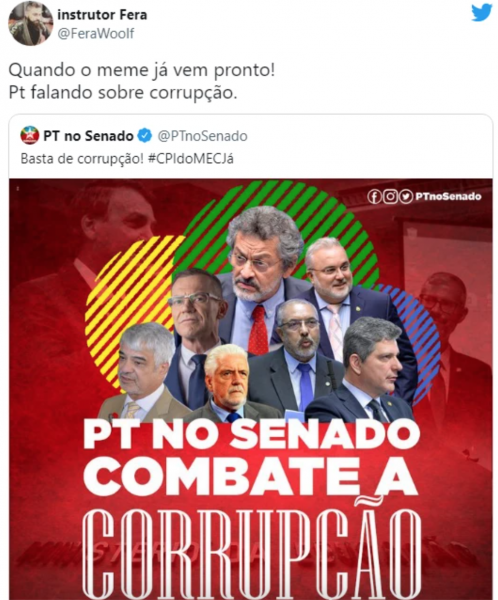The image size is (498, 600).
Task: Click the instrutor Fera display name
Action: click(102, 15)
